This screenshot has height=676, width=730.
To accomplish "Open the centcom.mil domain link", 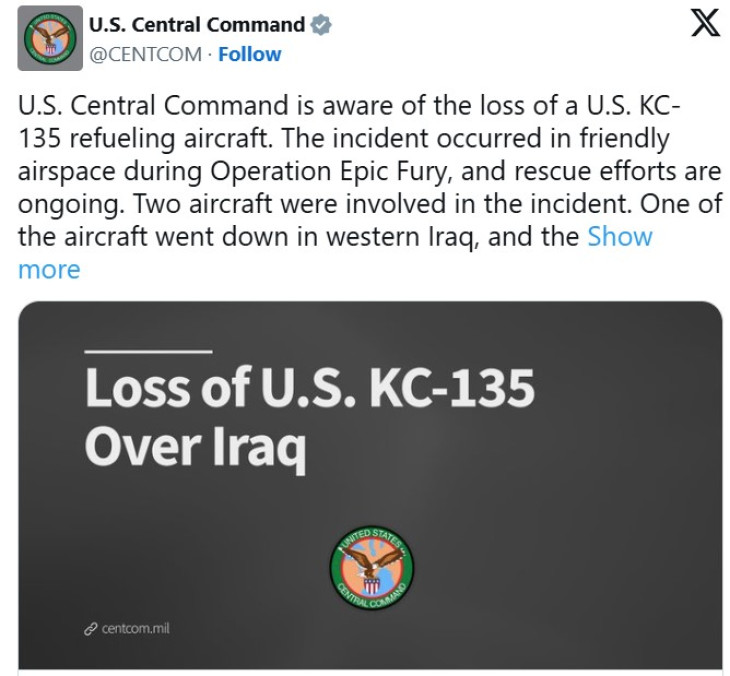I will pyautogui.click(x=136, y=629).
